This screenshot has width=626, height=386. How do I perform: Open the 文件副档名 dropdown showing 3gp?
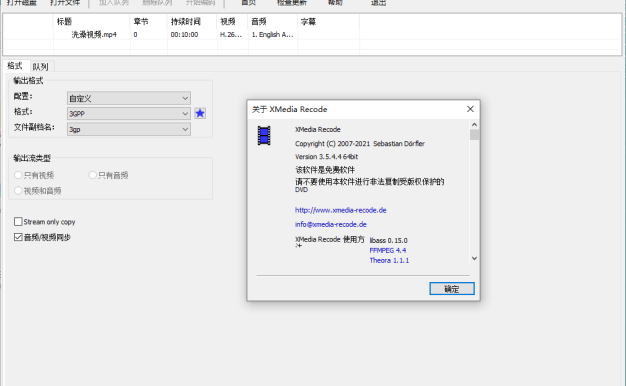tap(129, 129)
